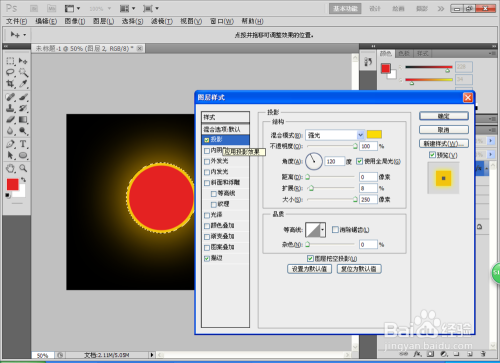The image size is (500, 363).
Task: Enable the 斜面和浮雕 bevel checkbox
Action: pyautogui.click(x=207, y=183)
